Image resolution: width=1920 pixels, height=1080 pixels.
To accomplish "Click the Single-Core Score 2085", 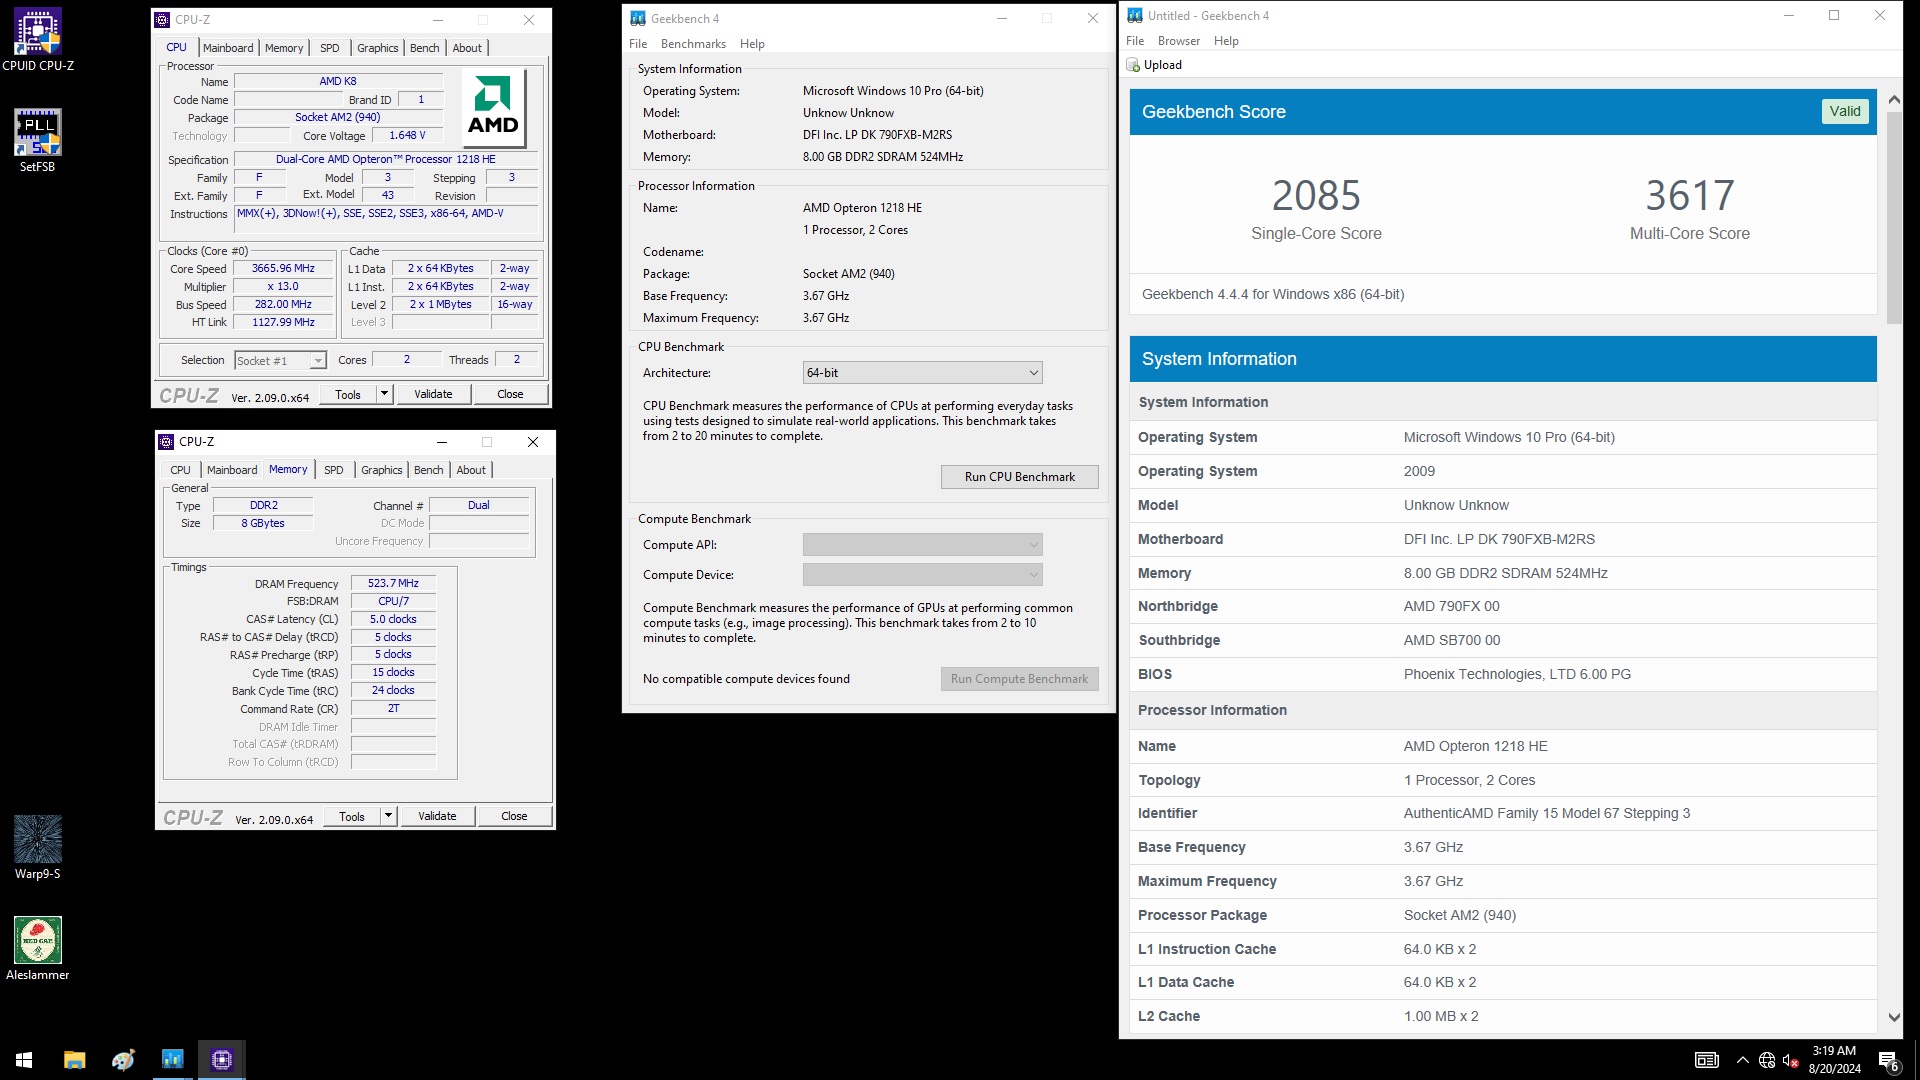I will click(x=1316, y=196).
